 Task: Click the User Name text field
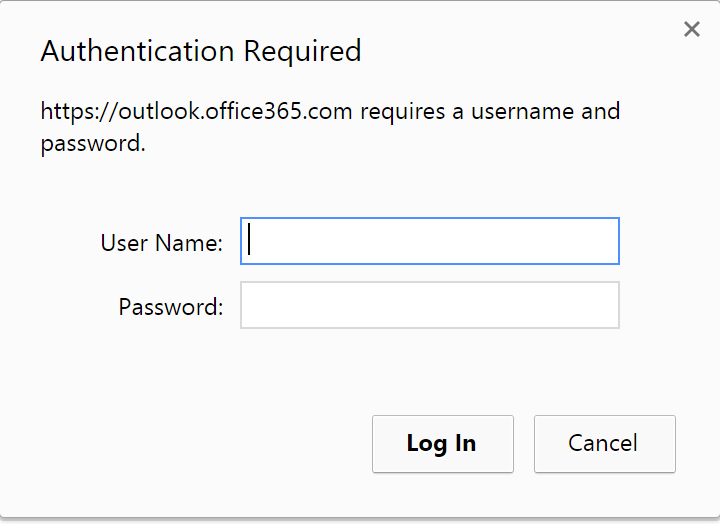point(430,241)
